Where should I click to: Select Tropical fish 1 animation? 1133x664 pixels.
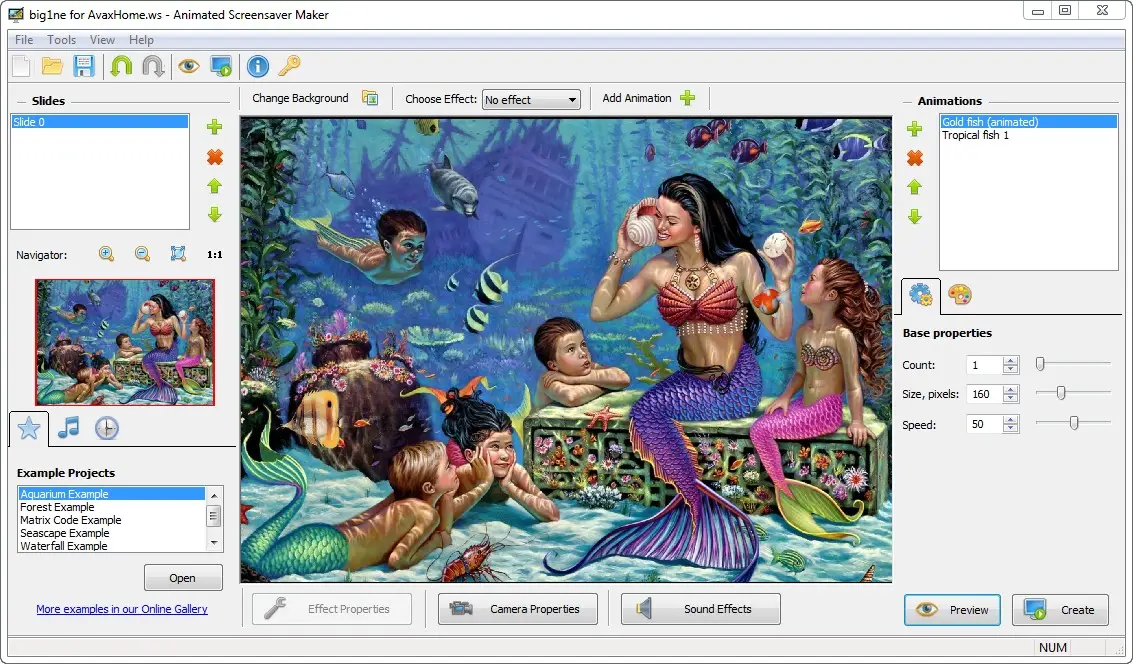(x=1028, y=135)
